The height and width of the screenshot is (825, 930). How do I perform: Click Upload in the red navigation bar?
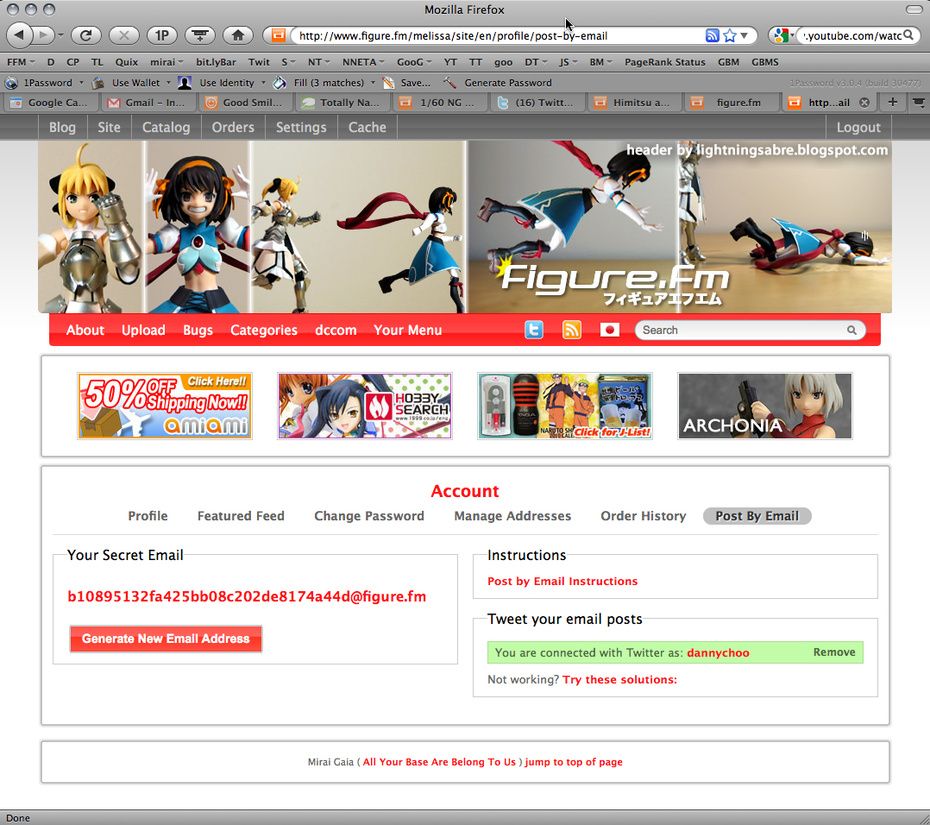[144, 330]
